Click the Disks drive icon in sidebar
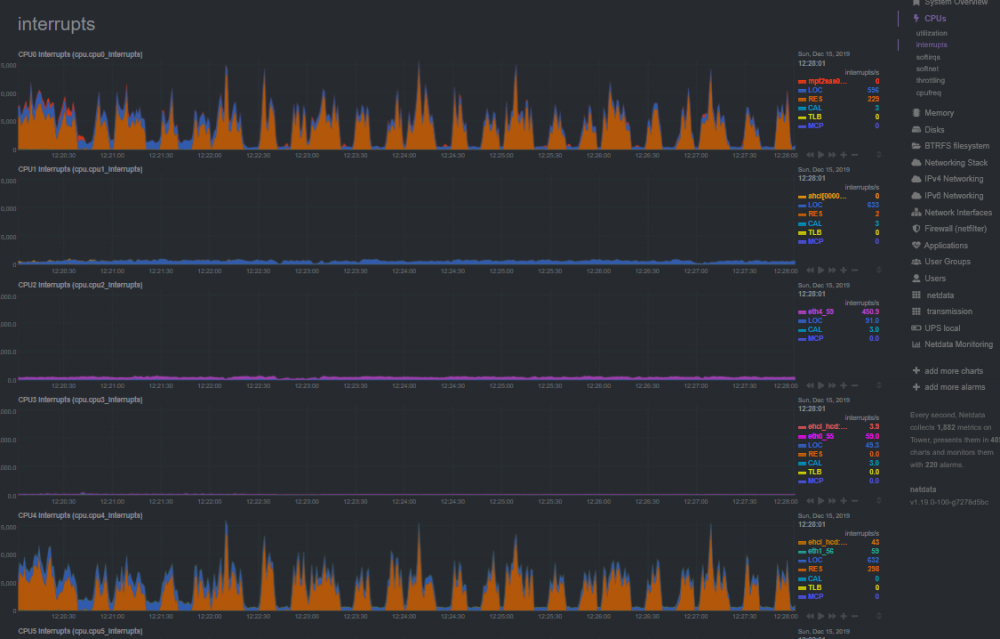 916,129
